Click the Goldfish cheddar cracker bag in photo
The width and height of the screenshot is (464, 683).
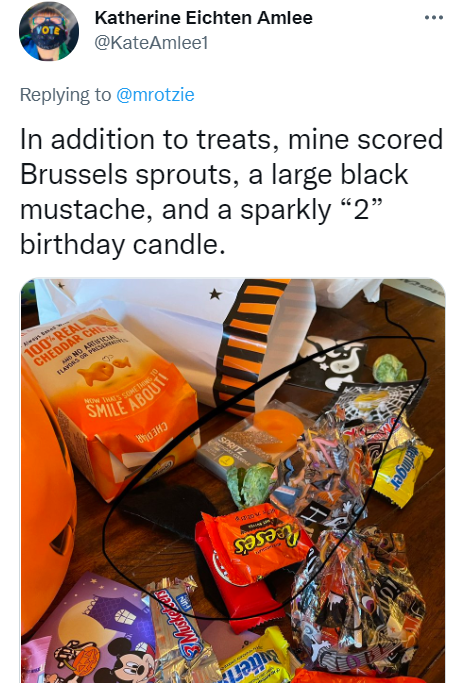[112, 401]
